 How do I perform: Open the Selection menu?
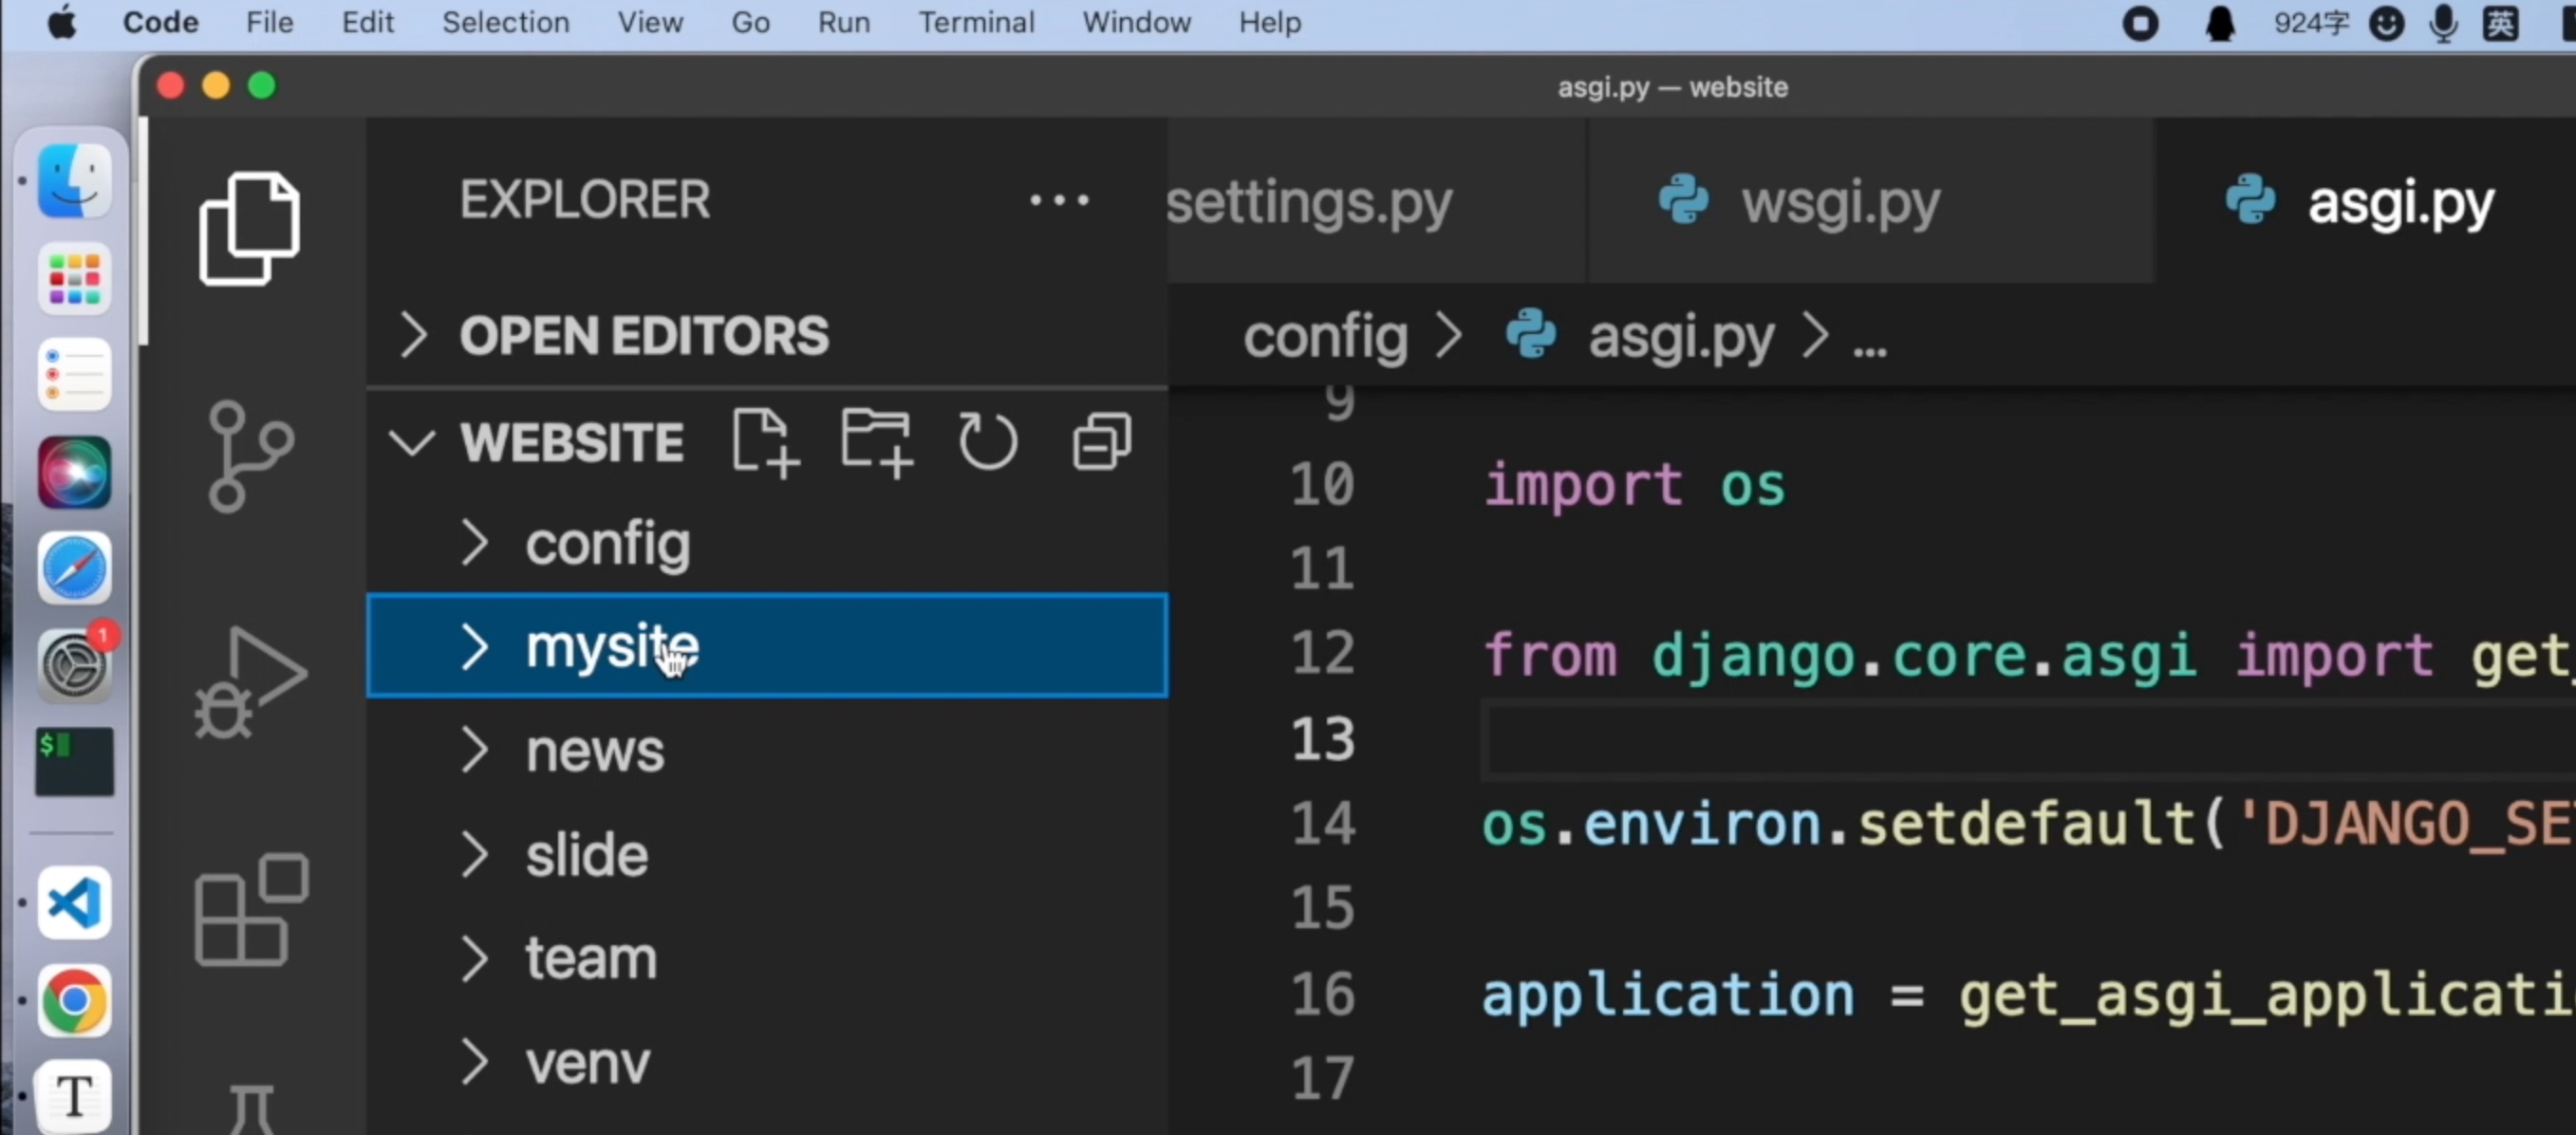click(505, 22)
